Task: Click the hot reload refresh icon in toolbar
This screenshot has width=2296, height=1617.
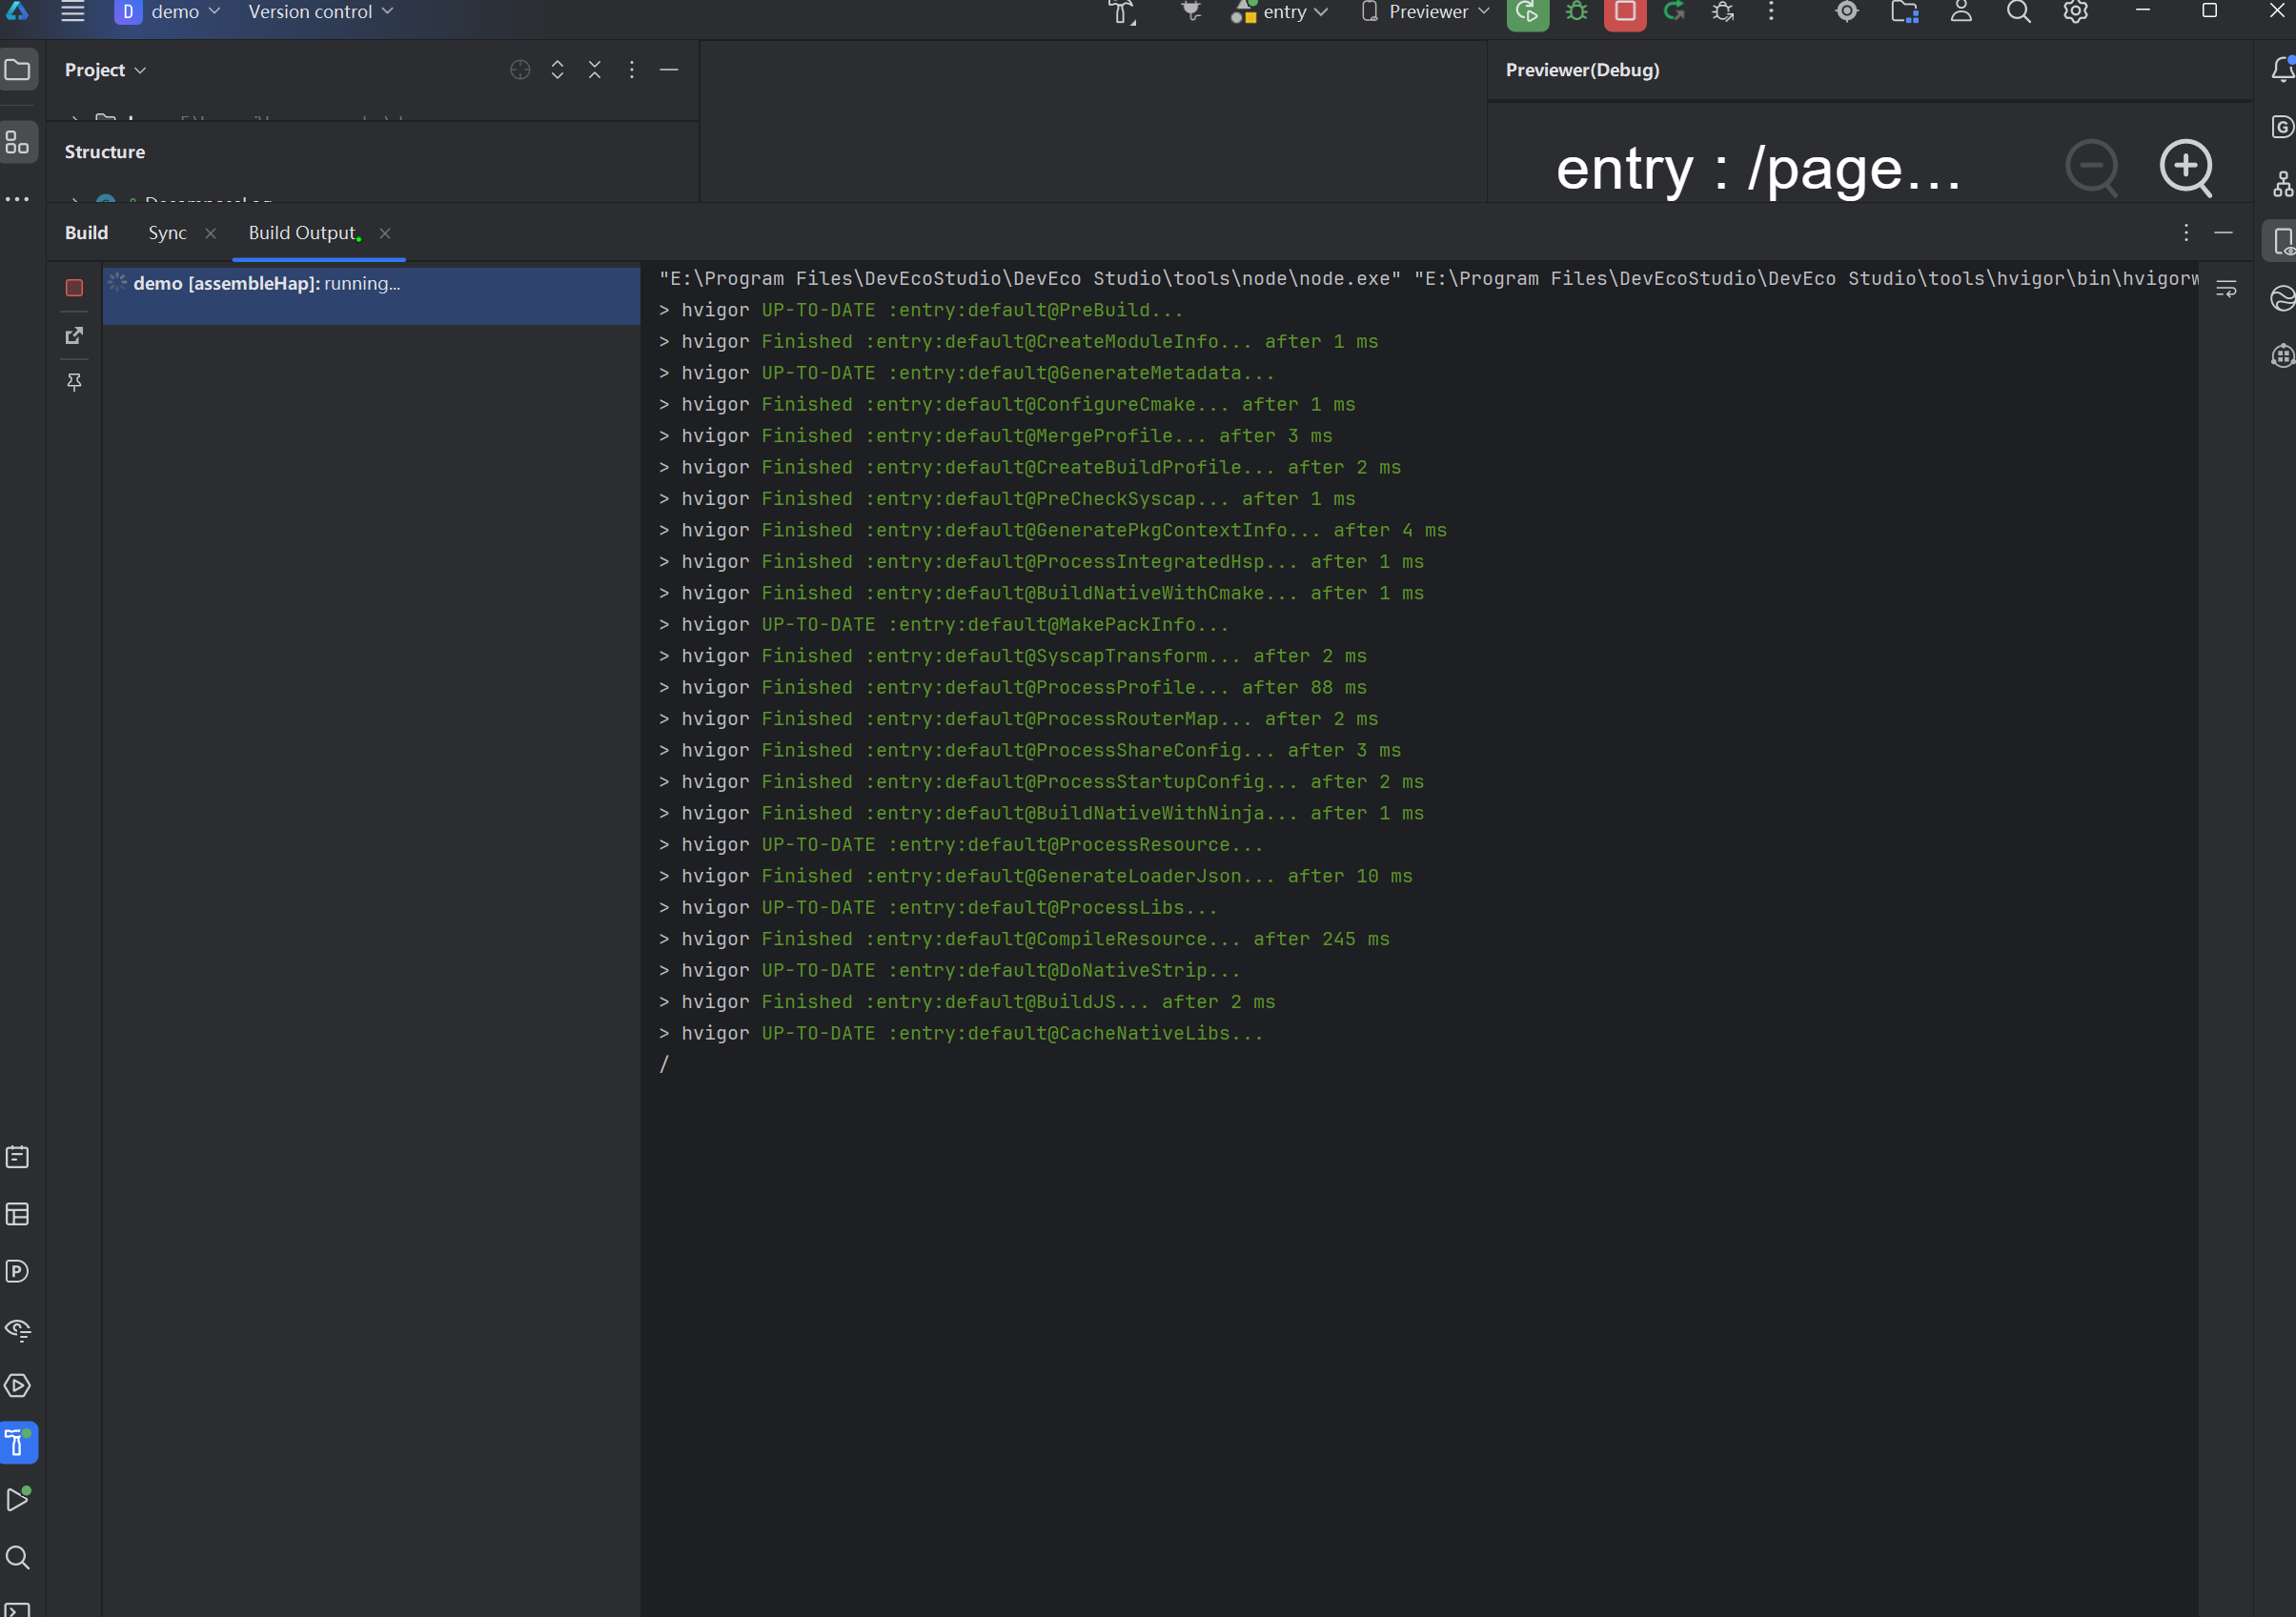Action: (x=1673, y=12)
